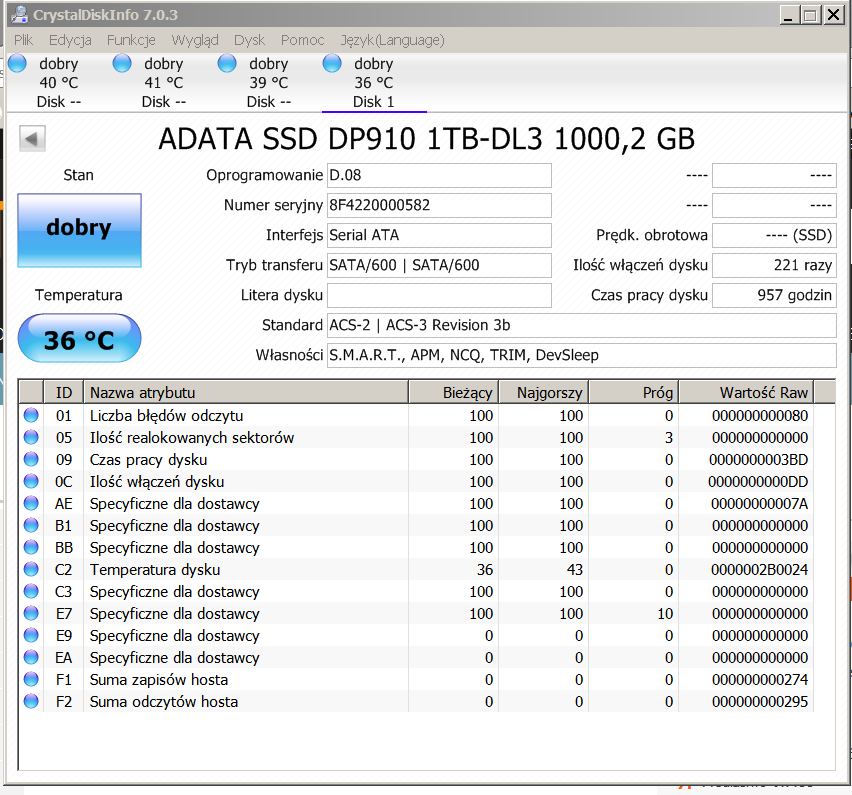The width and height of the screenshot is (852, 795).
Task: Select 'Ilość realokowanych sektorów' attribute name
Action: point(192,437)
